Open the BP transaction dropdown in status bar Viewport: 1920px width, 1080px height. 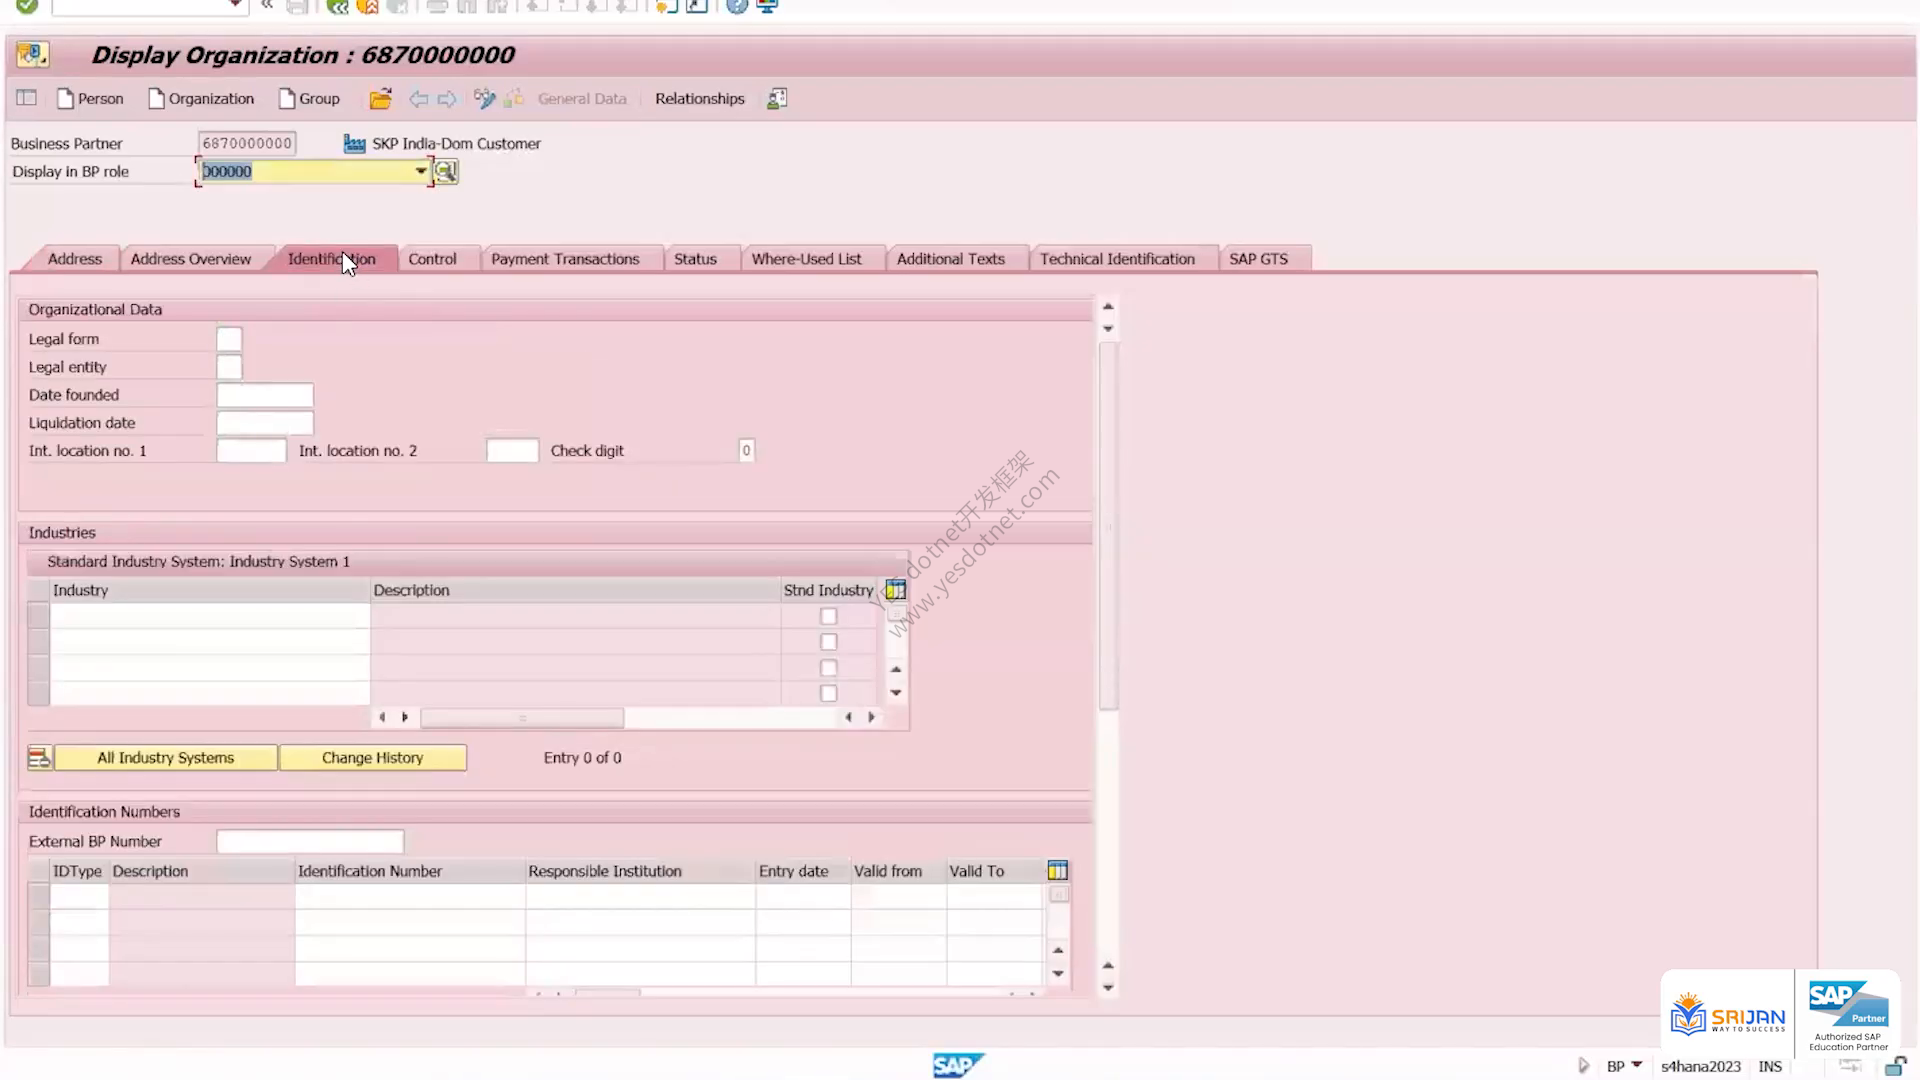(1637, 1065)
